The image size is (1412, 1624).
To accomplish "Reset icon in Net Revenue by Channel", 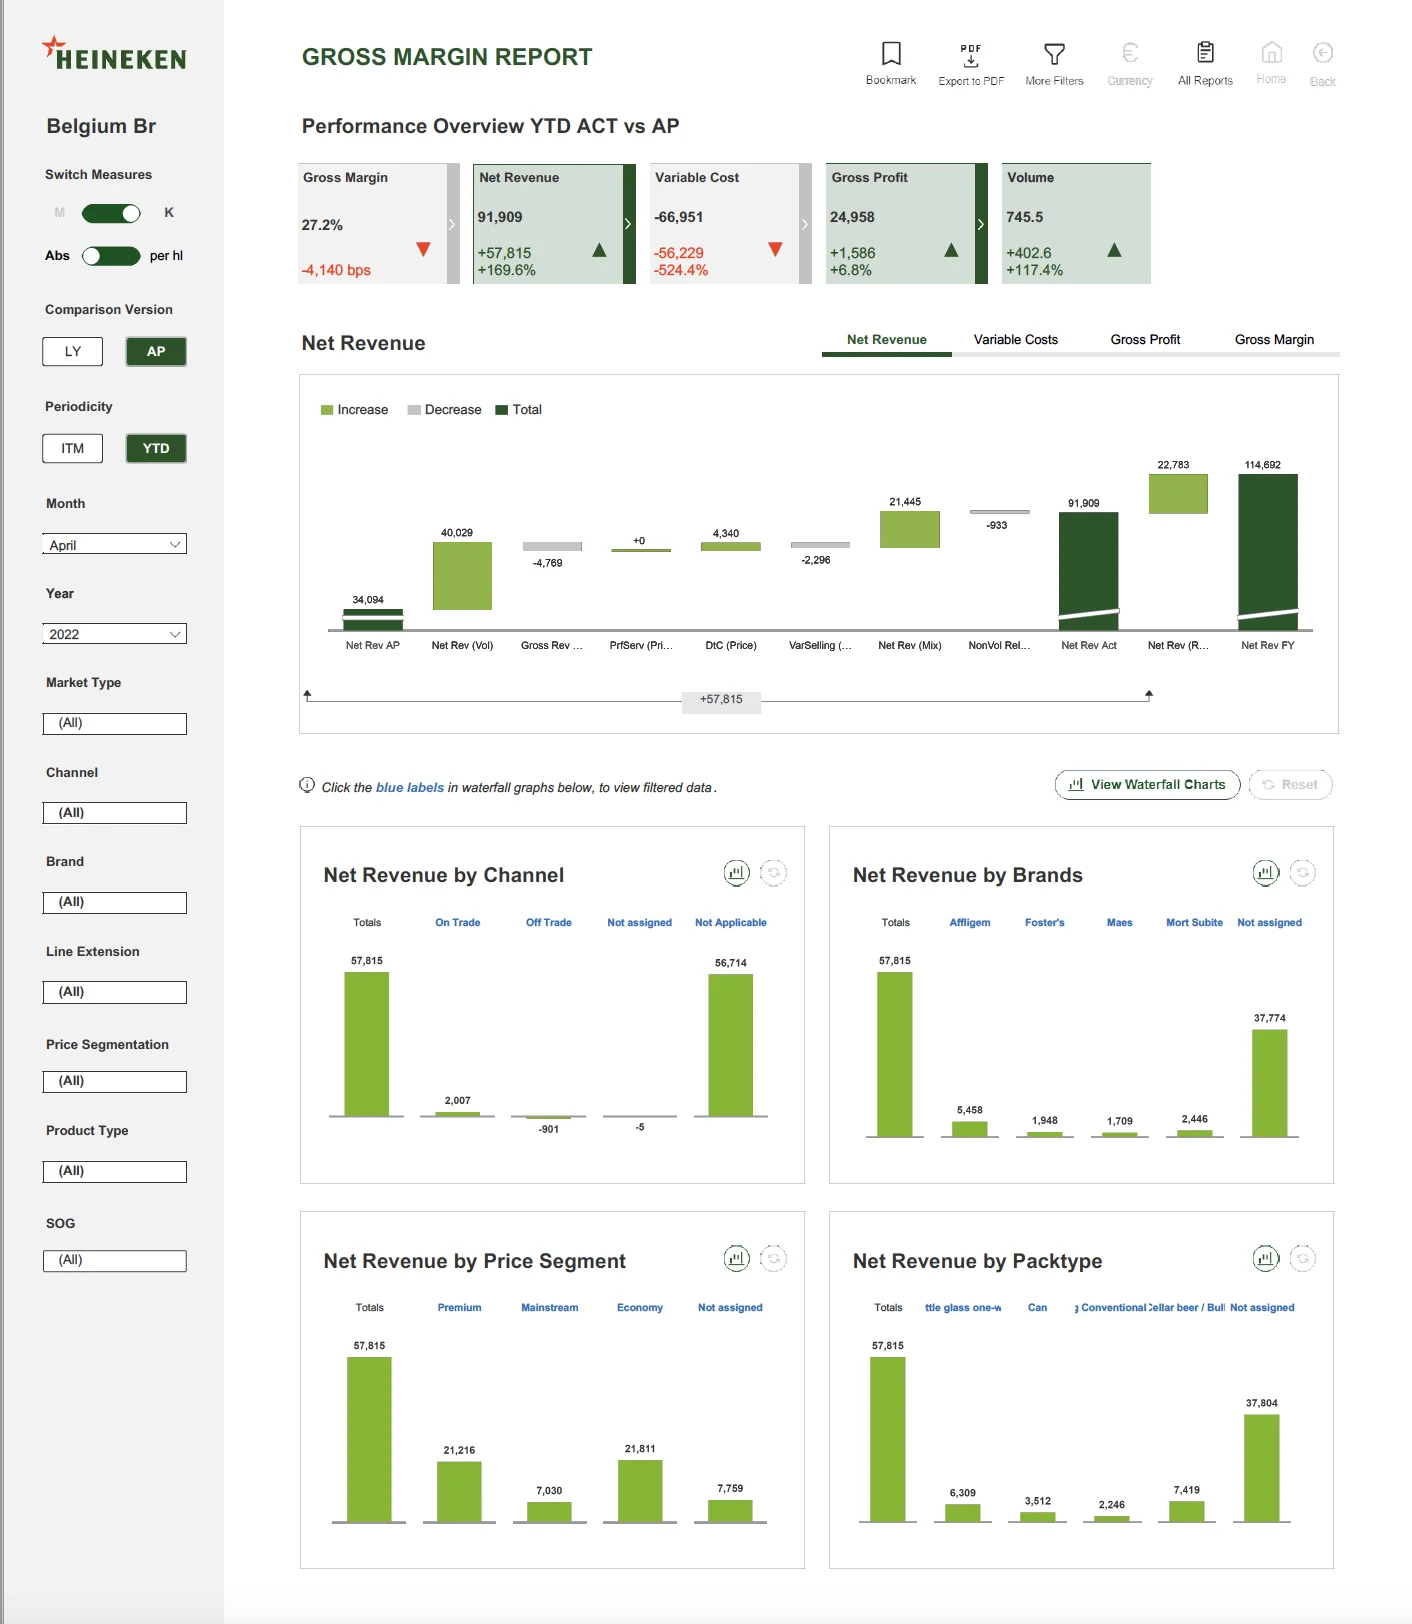I will pos(774,873).
